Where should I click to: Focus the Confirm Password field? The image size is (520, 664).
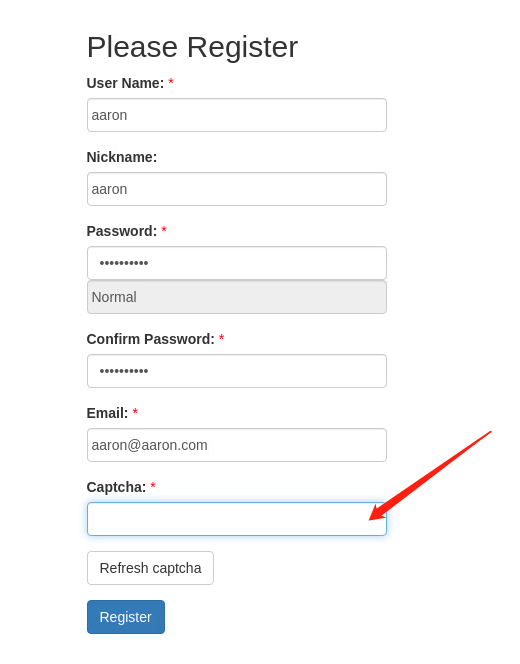click(x=237, y=371)
